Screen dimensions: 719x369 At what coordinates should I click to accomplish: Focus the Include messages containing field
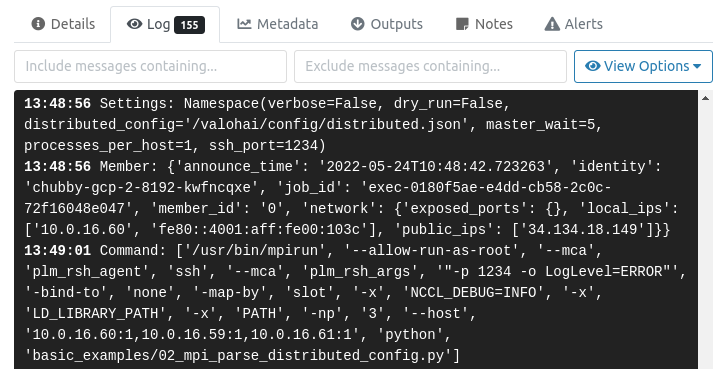[x=150, y=66]
